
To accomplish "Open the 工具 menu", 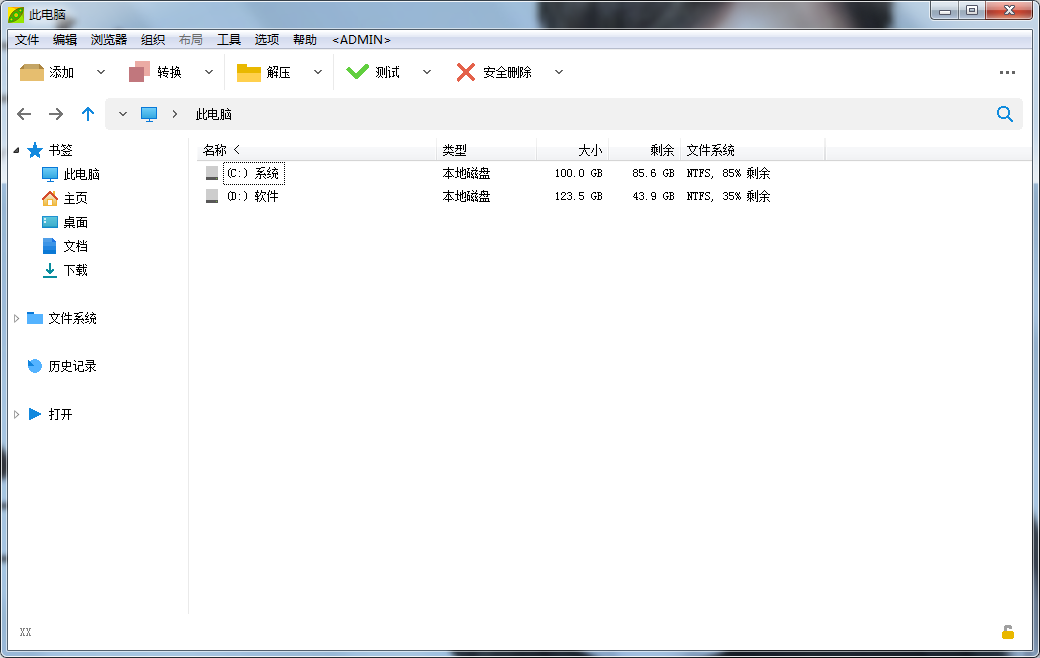I will [231, 39].
